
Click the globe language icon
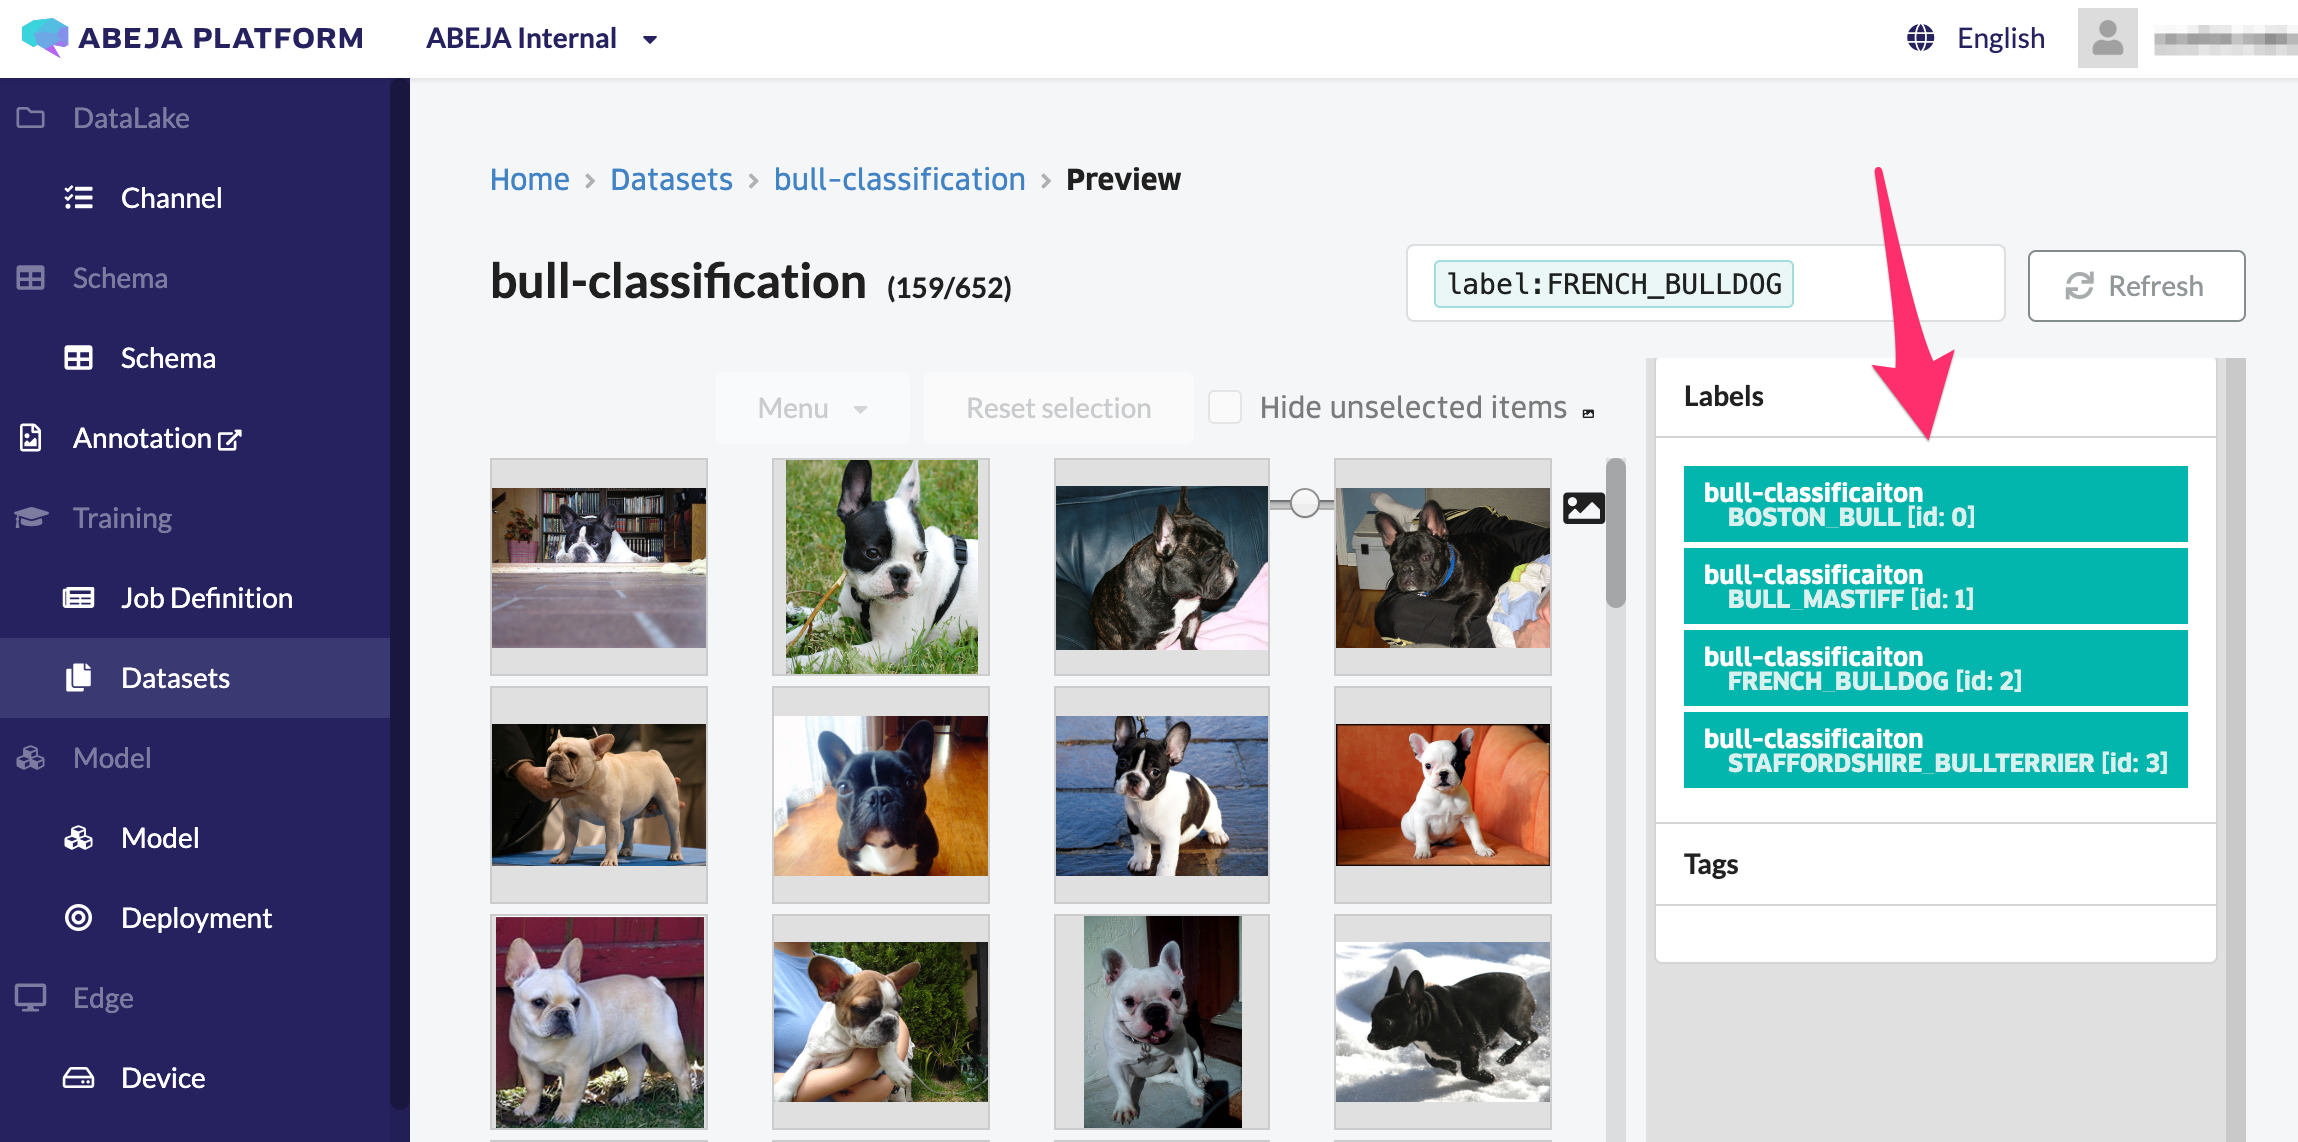pyautogui.click(x=1920, y=38)
